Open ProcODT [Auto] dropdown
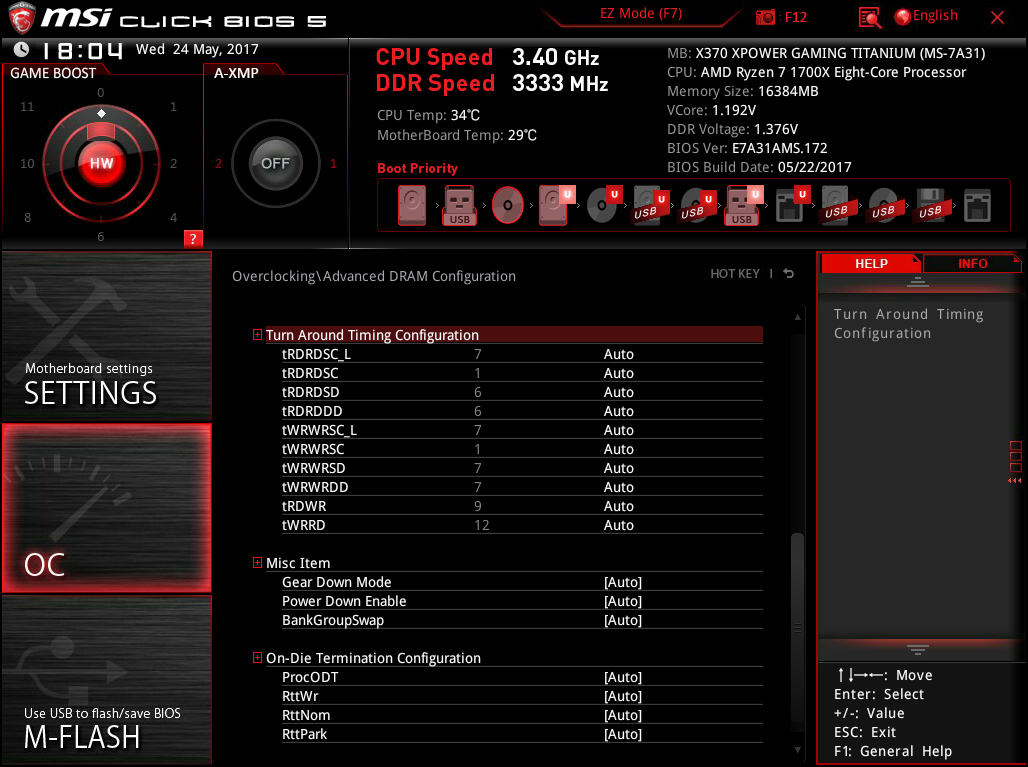Screen dimensions: 1028x767 click(623, 677)
